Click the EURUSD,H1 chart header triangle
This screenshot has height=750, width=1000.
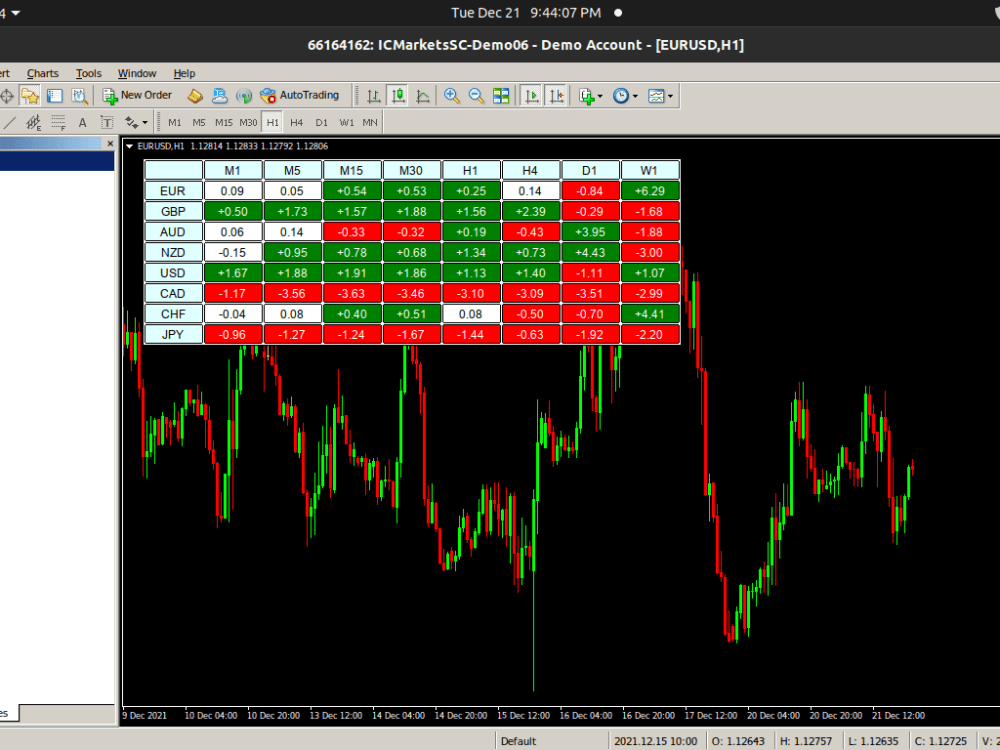tap(129, 146)
